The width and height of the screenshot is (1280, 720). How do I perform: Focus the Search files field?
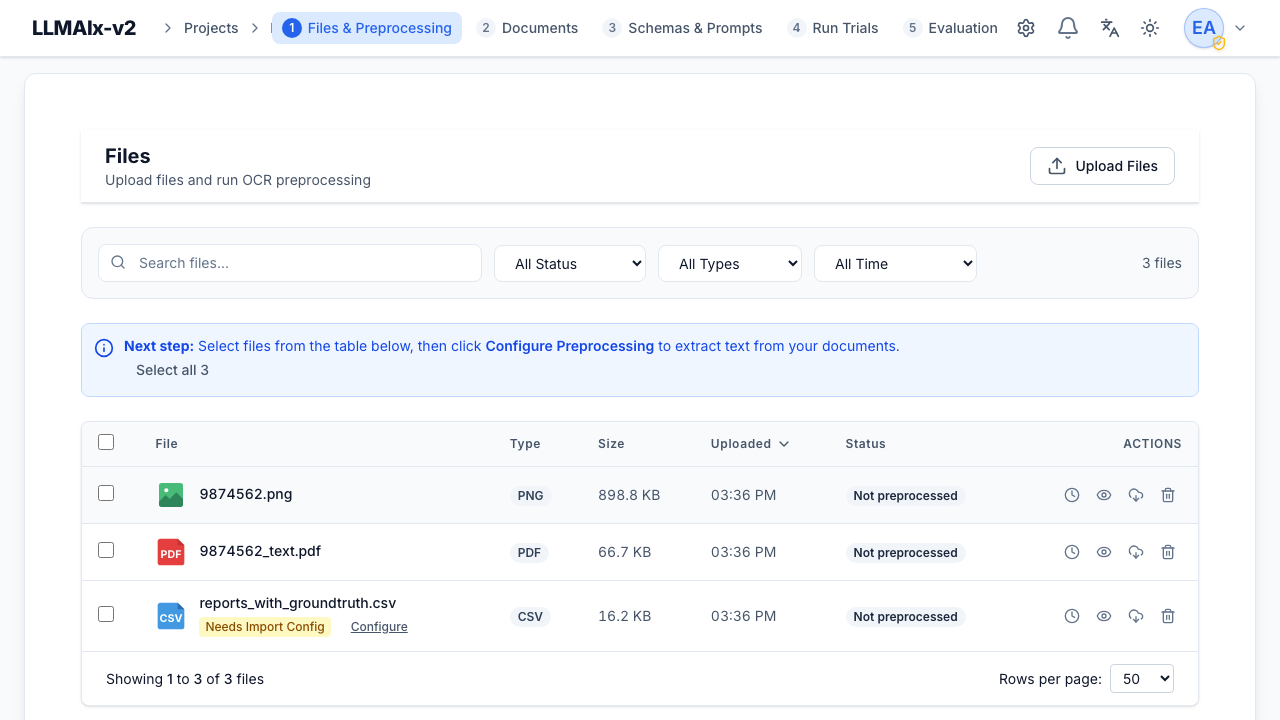(290, 263)
